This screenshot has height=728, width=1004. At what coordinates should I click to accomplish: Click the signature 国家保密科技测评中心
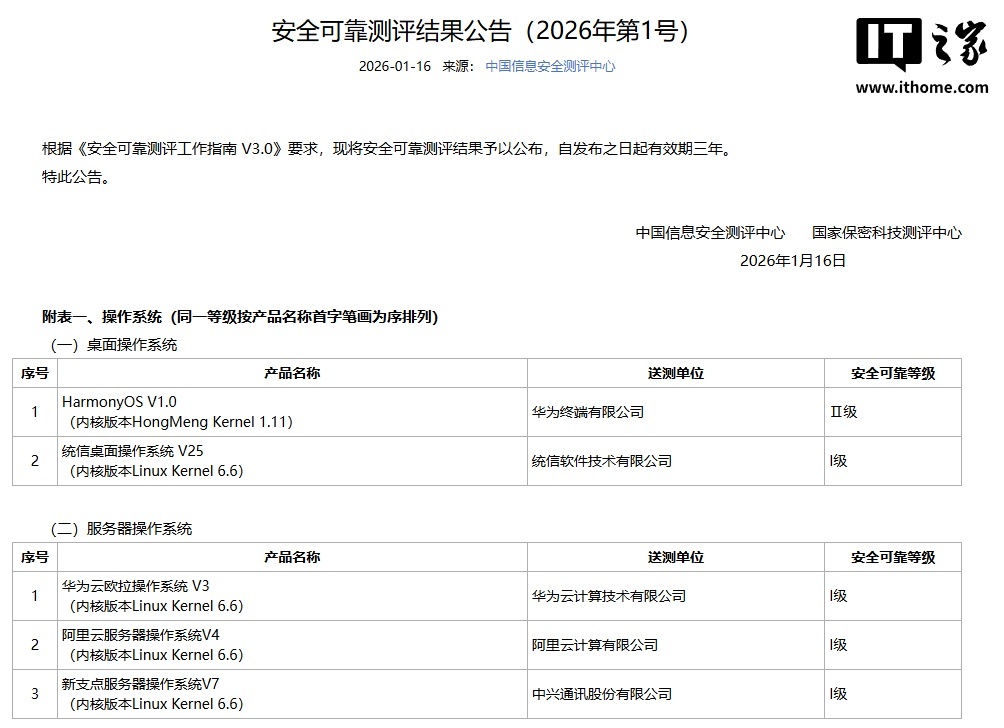(887, 233)
